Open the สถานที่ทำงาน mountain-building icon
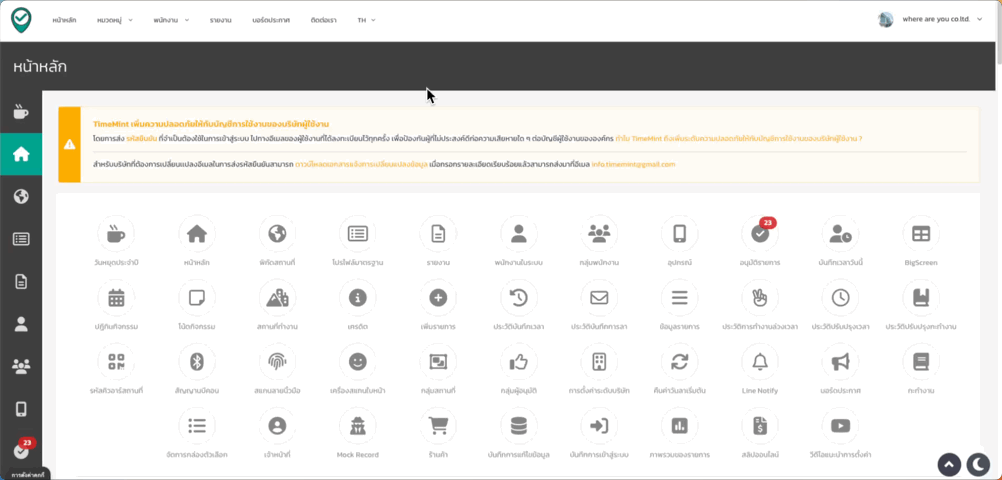 (277, 298)
